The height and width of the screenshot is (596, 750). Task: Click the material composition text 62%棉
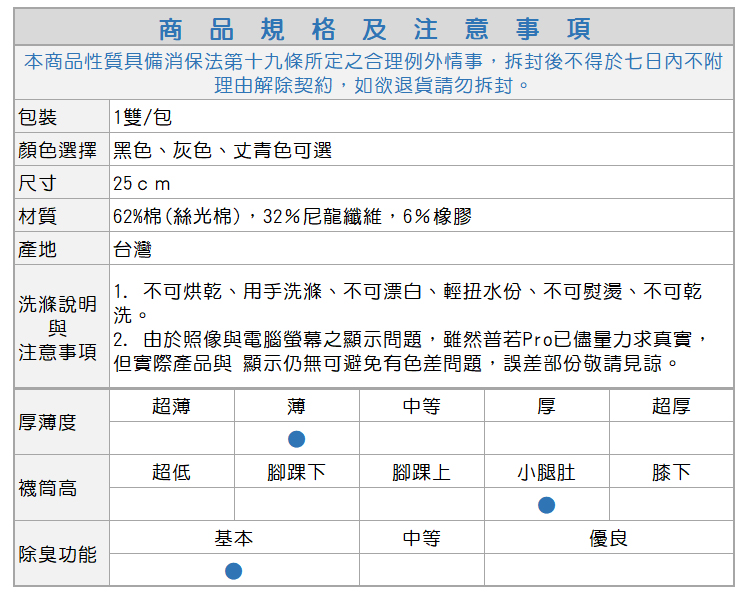[291, 216]
